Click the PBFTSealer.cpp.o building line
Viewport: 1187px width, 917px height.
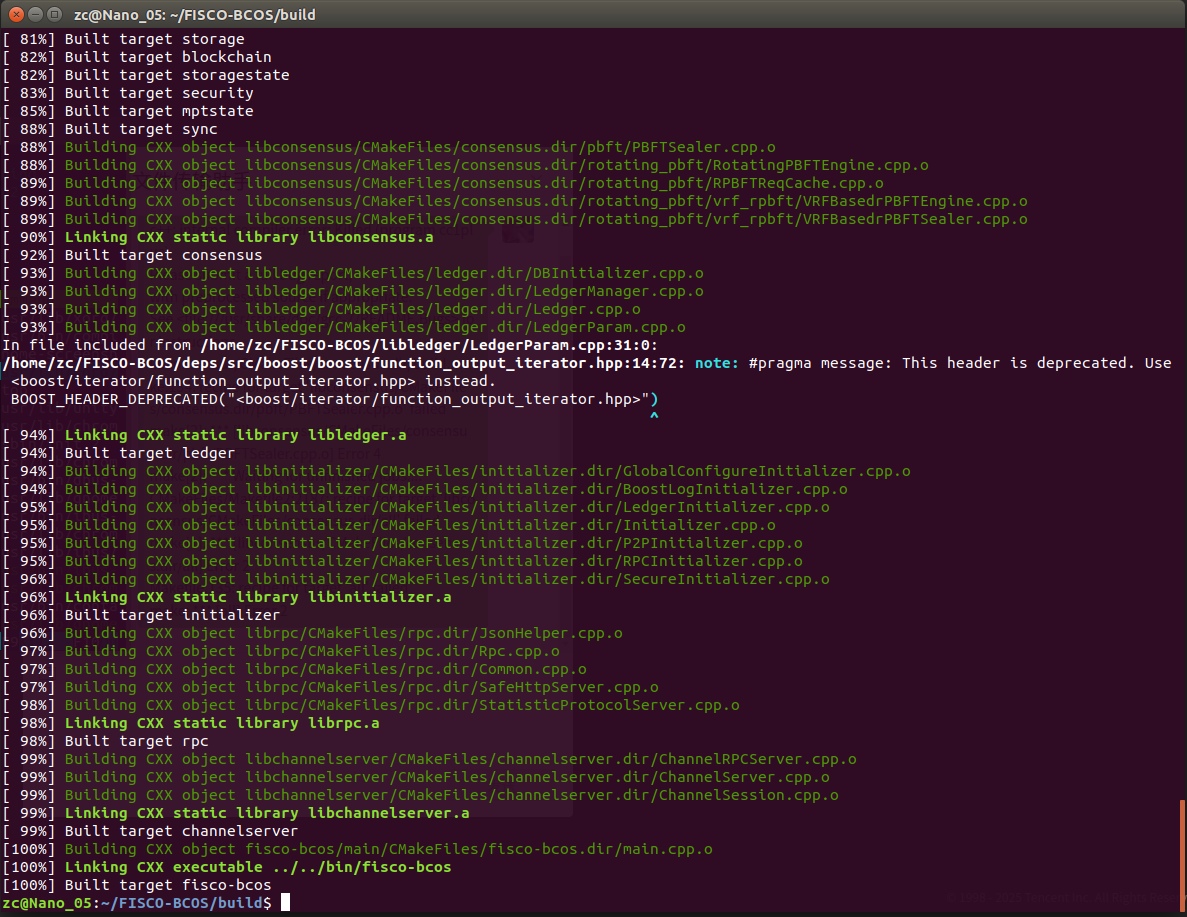pyautogui.click(x=389, y=147)
